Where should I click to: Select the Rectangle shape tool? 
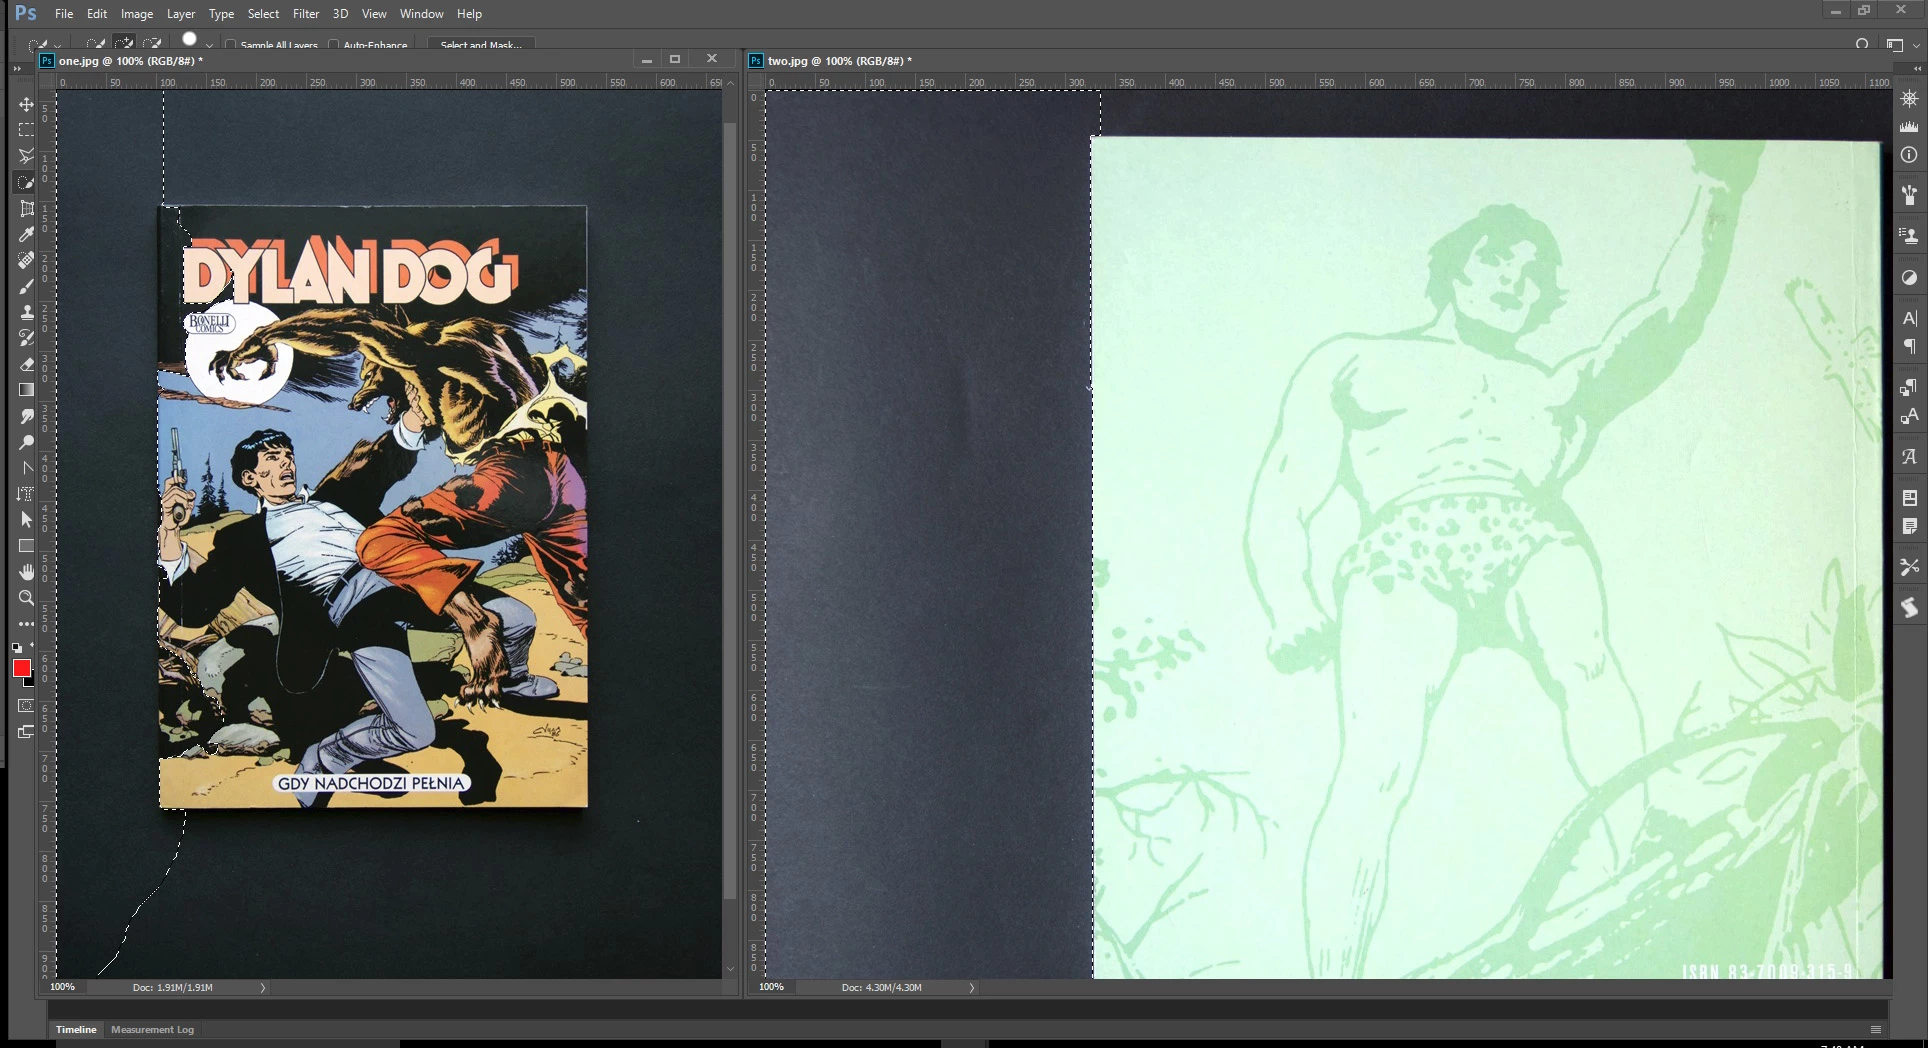pos(26,546)
